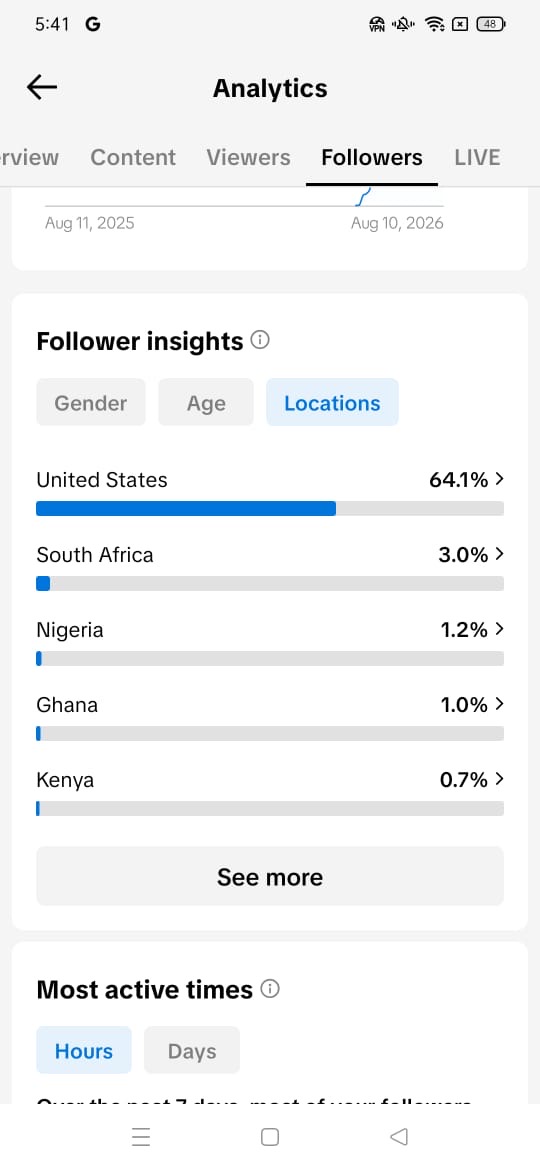Select the Age filter chip
The height and width of the screenshot is (1170, 540).
point(206,403)
